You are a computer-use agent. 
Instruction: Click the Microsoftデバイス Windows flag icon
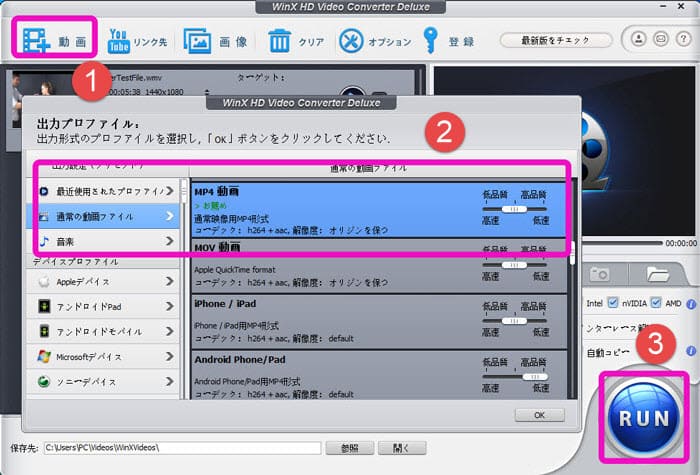click(44, 356)
